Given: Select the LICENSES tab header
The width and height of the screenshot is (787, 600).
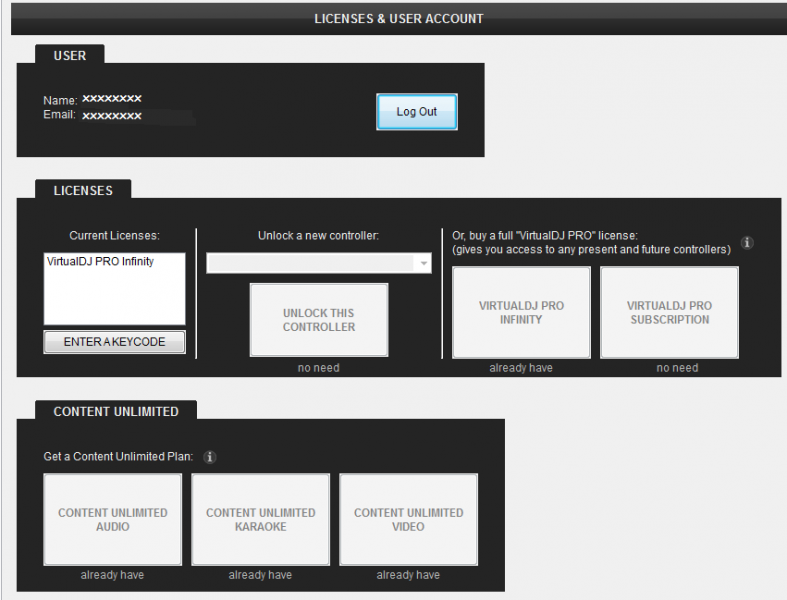Looking at the screenshot, I should point(83,190).
